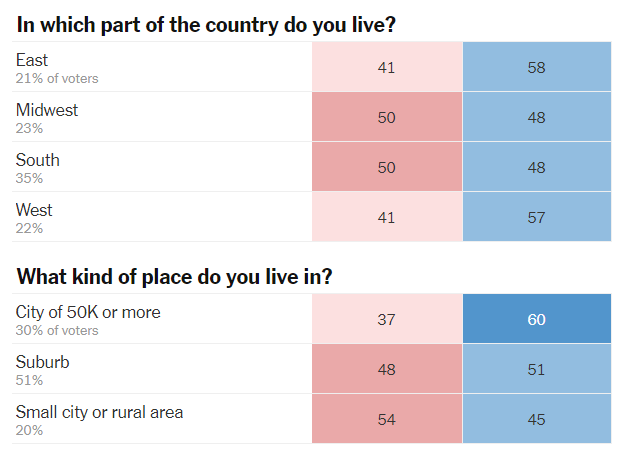633x463 pixels.
Task: Select the Suburb row's 51 cell
Action: 536,369
